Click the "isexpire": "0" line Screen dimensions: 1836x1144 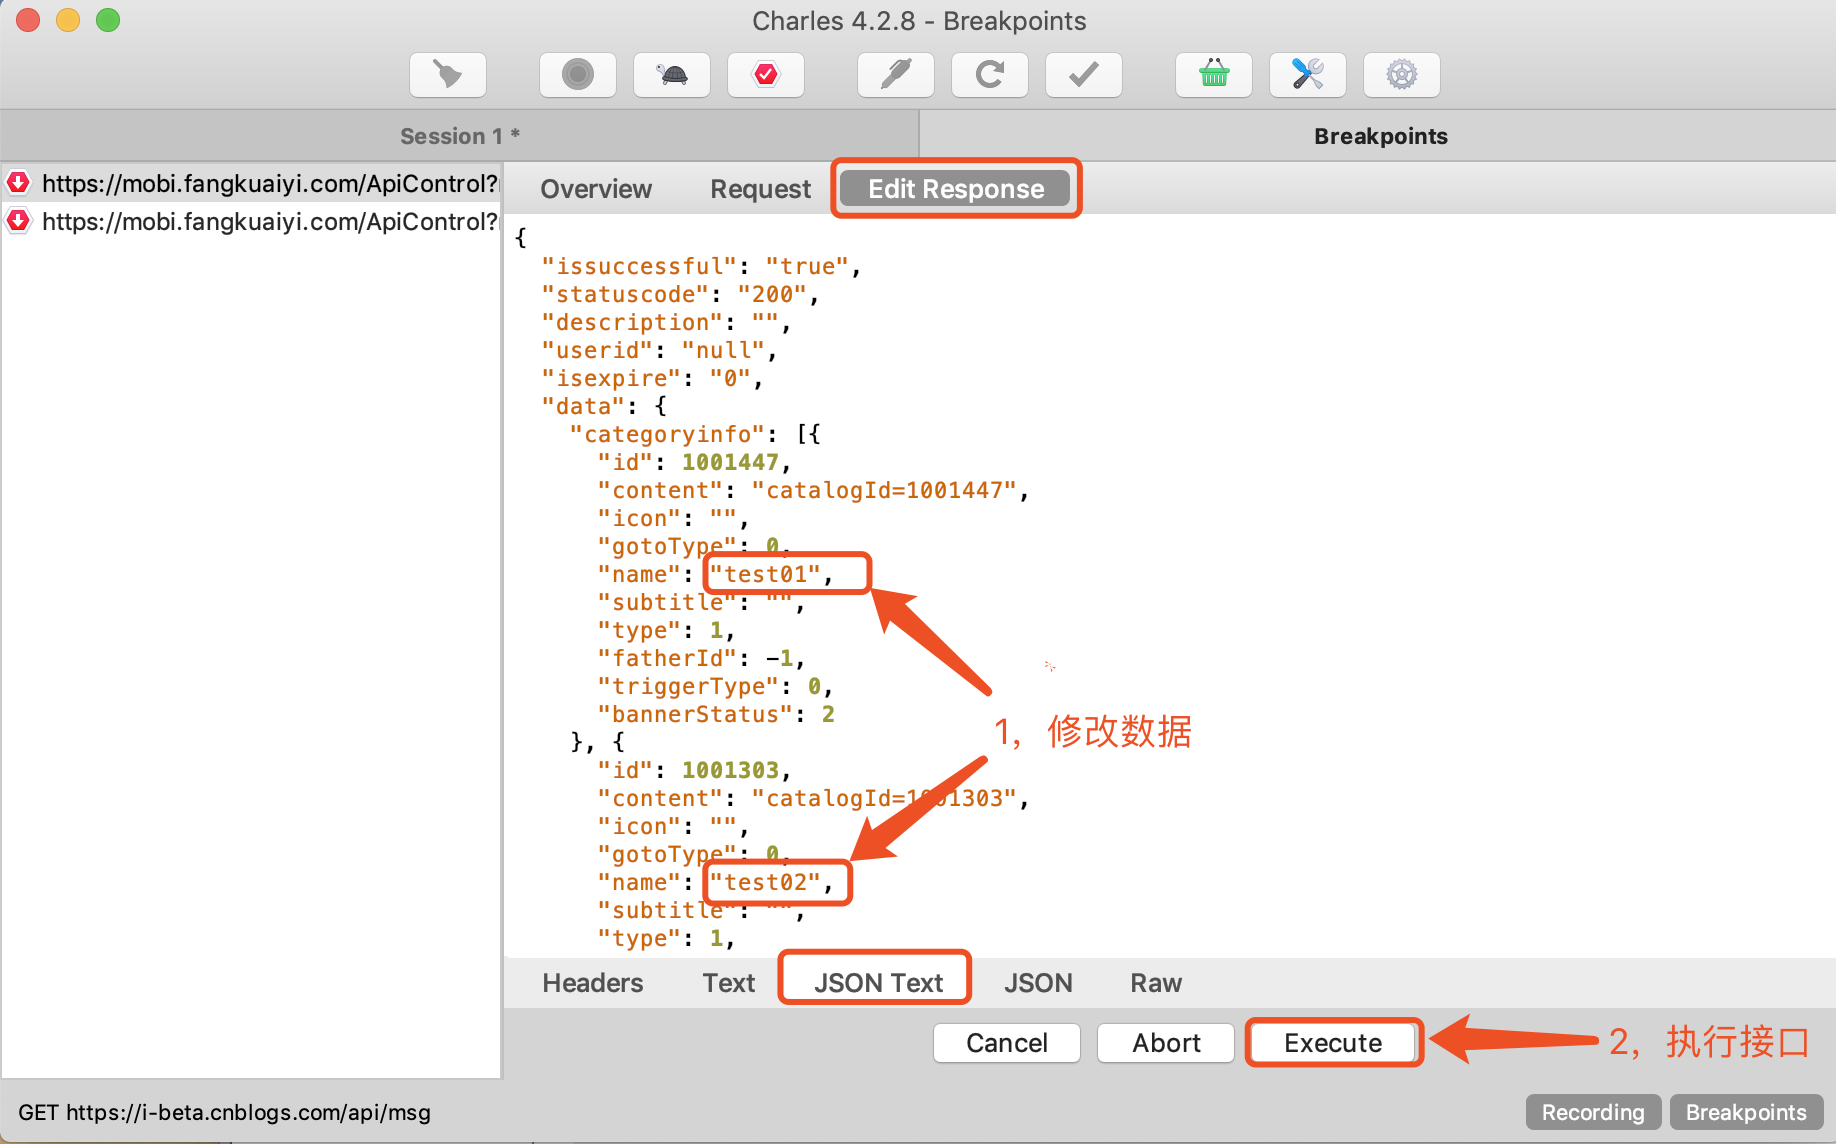point(652,378)
